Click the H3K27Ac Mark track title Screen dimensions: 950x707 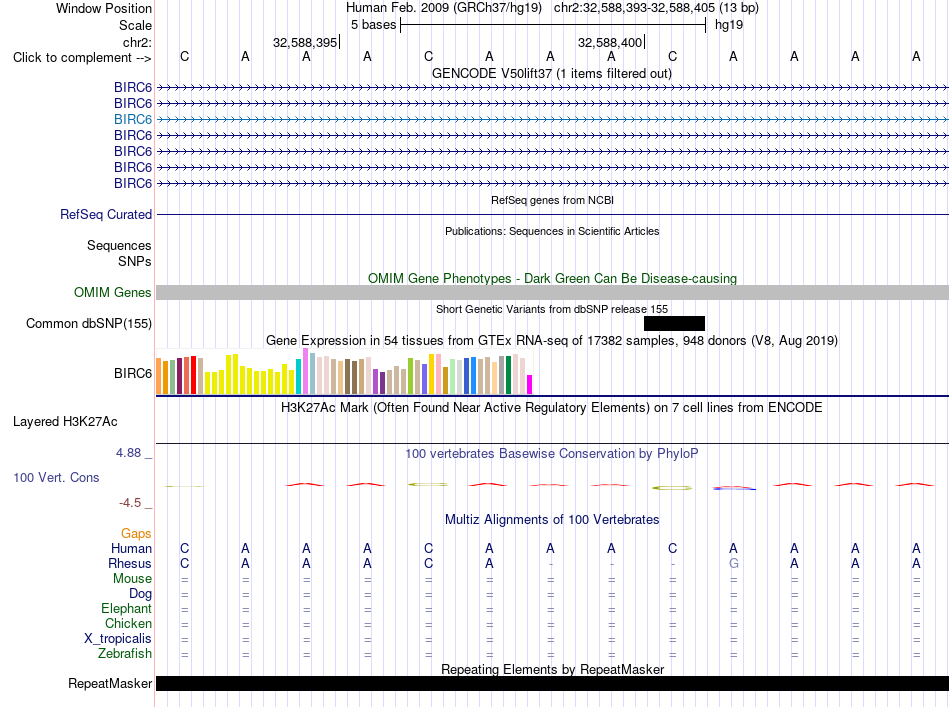click(552, 408)
